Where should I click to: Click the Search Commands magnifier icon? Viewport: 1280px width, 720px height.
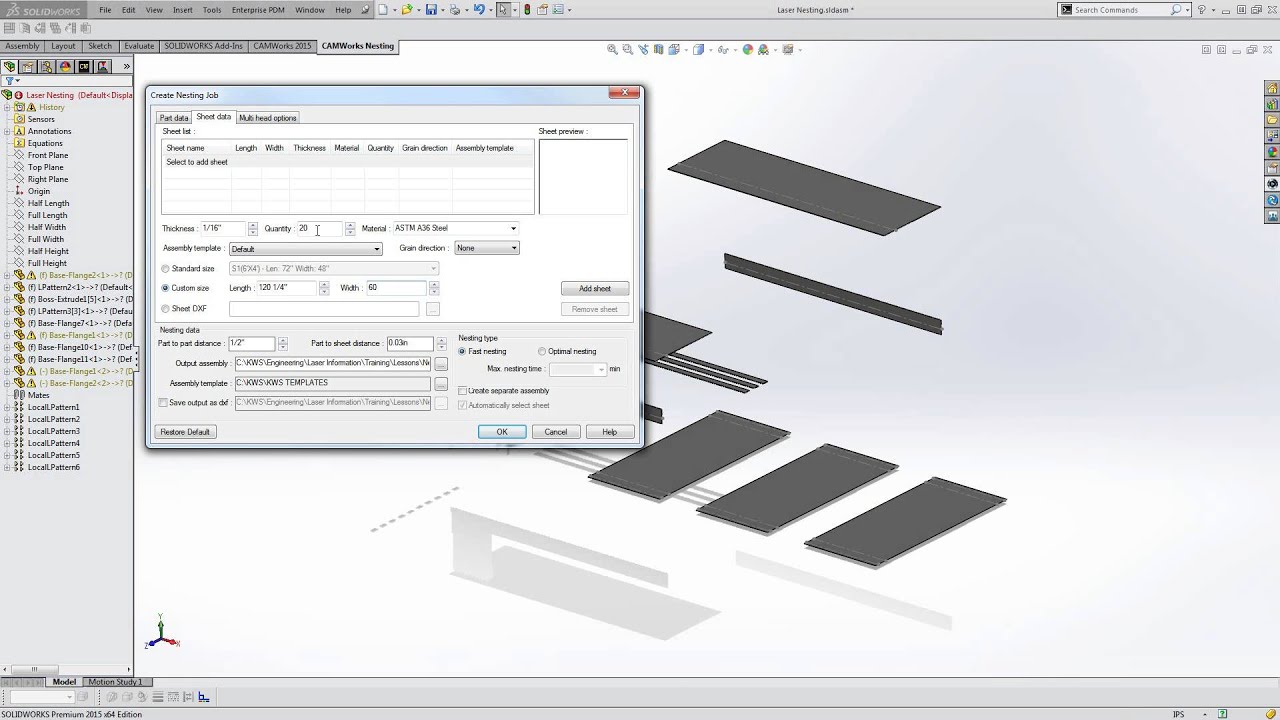click(x=1177, y=10)
